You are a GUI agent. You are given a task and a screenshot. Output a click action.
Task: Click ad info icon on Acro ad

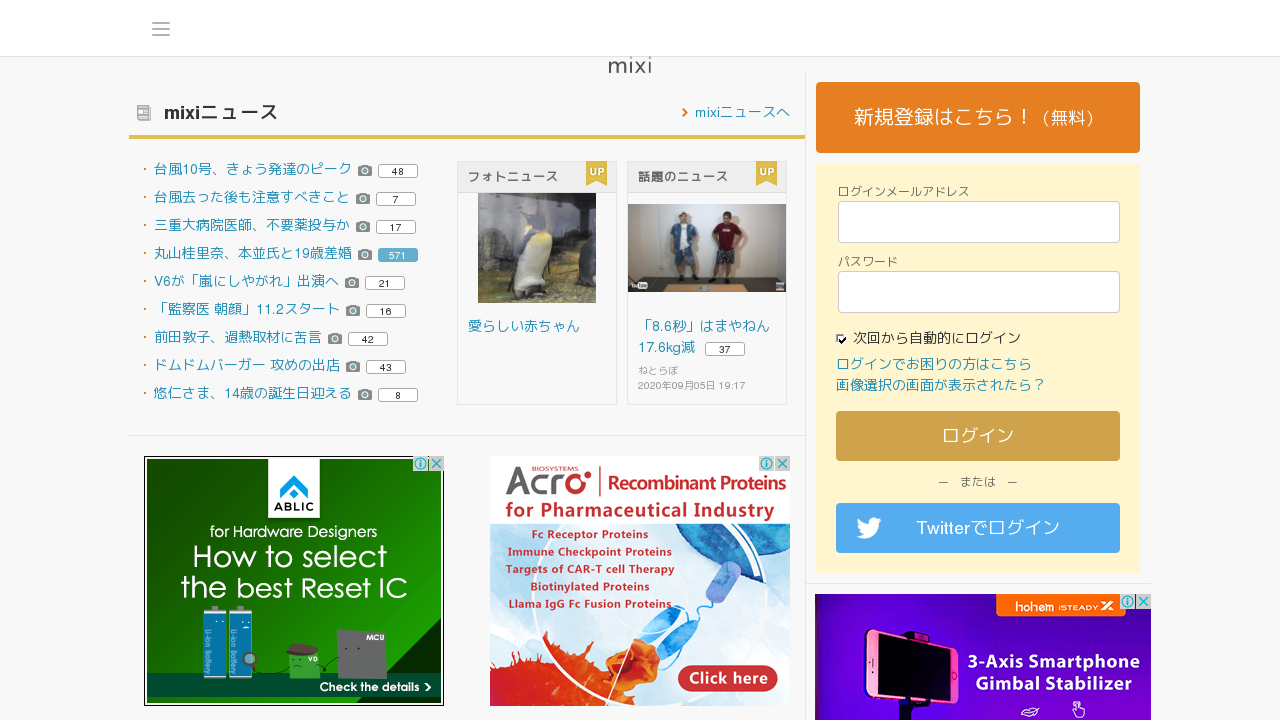coord(766,464)
